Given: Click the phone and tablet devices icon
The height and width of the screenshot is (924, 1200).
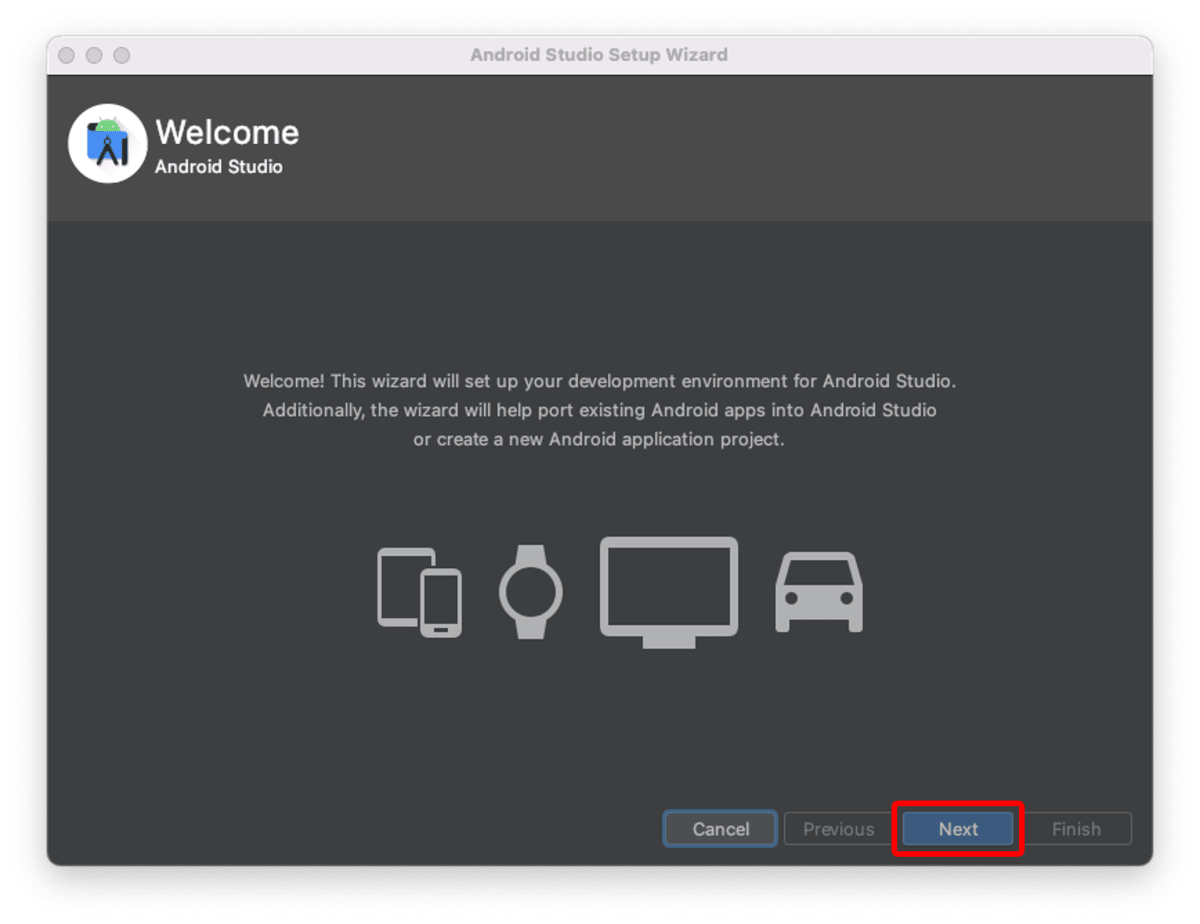Looking at the screenshot, I should tap(419, 592).
